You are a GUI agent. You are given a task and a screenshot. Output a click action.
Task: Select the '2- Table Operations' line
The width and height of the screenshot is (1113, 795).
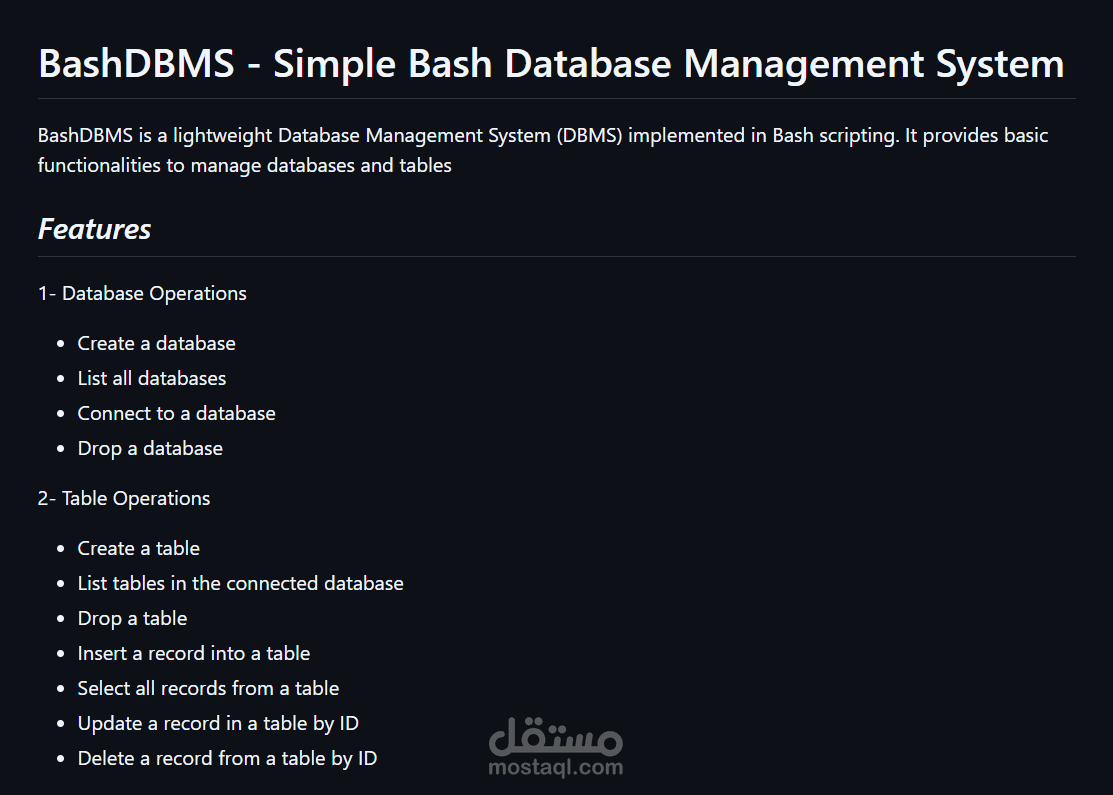click(x=124, y=498)
